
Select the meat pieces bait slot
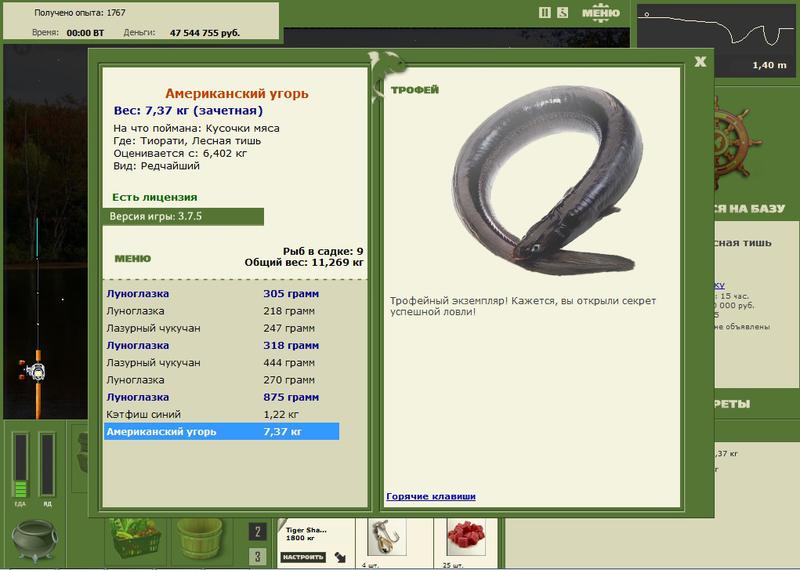point(466,538)
